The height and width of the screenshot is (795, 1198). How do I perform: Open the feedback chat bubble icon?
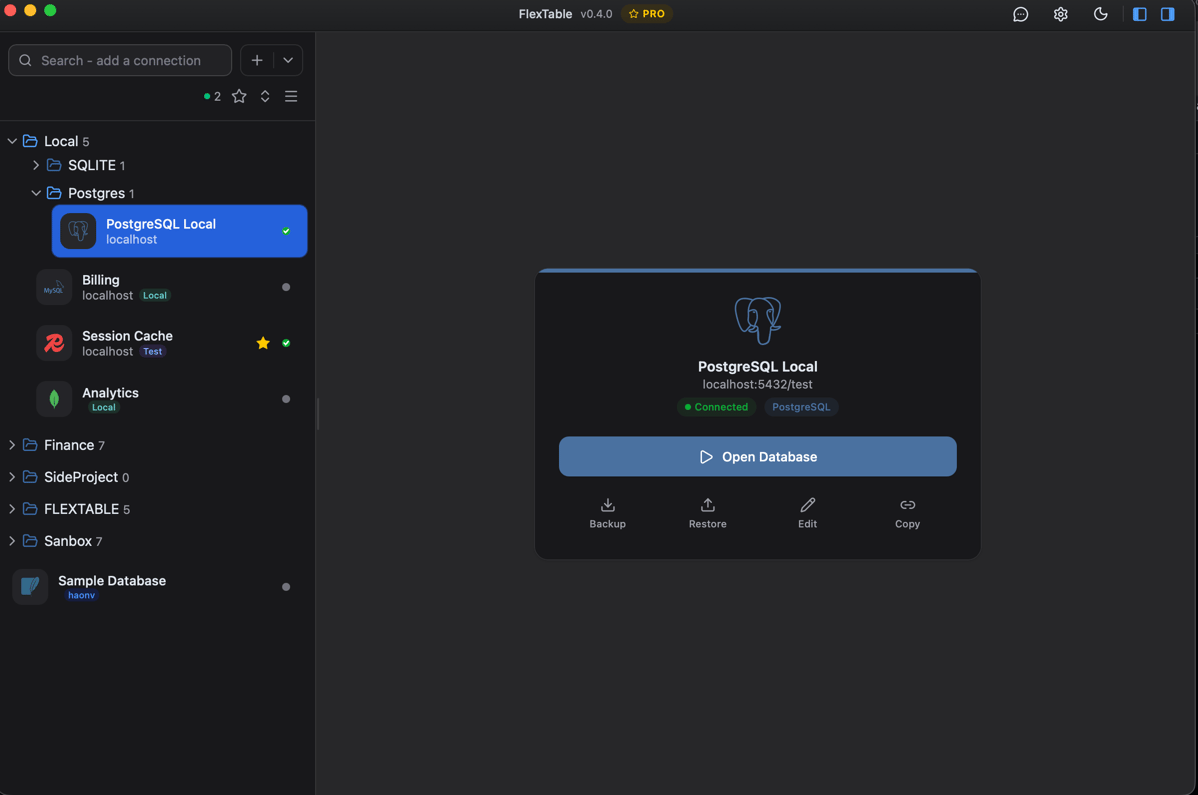[x=1020, y=15]
